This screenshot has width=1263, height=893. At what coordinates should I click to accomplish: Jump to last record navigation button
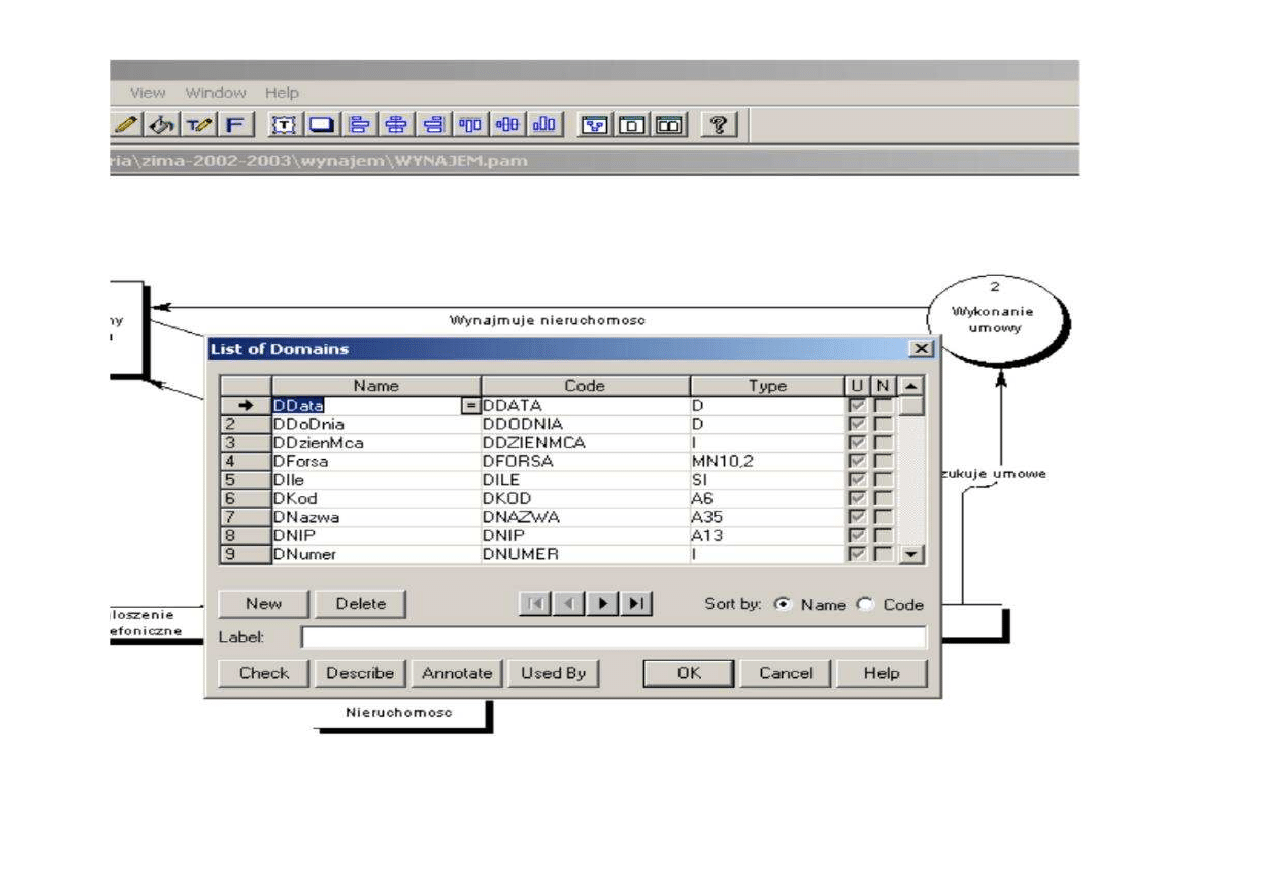click(x=636, y=604)
